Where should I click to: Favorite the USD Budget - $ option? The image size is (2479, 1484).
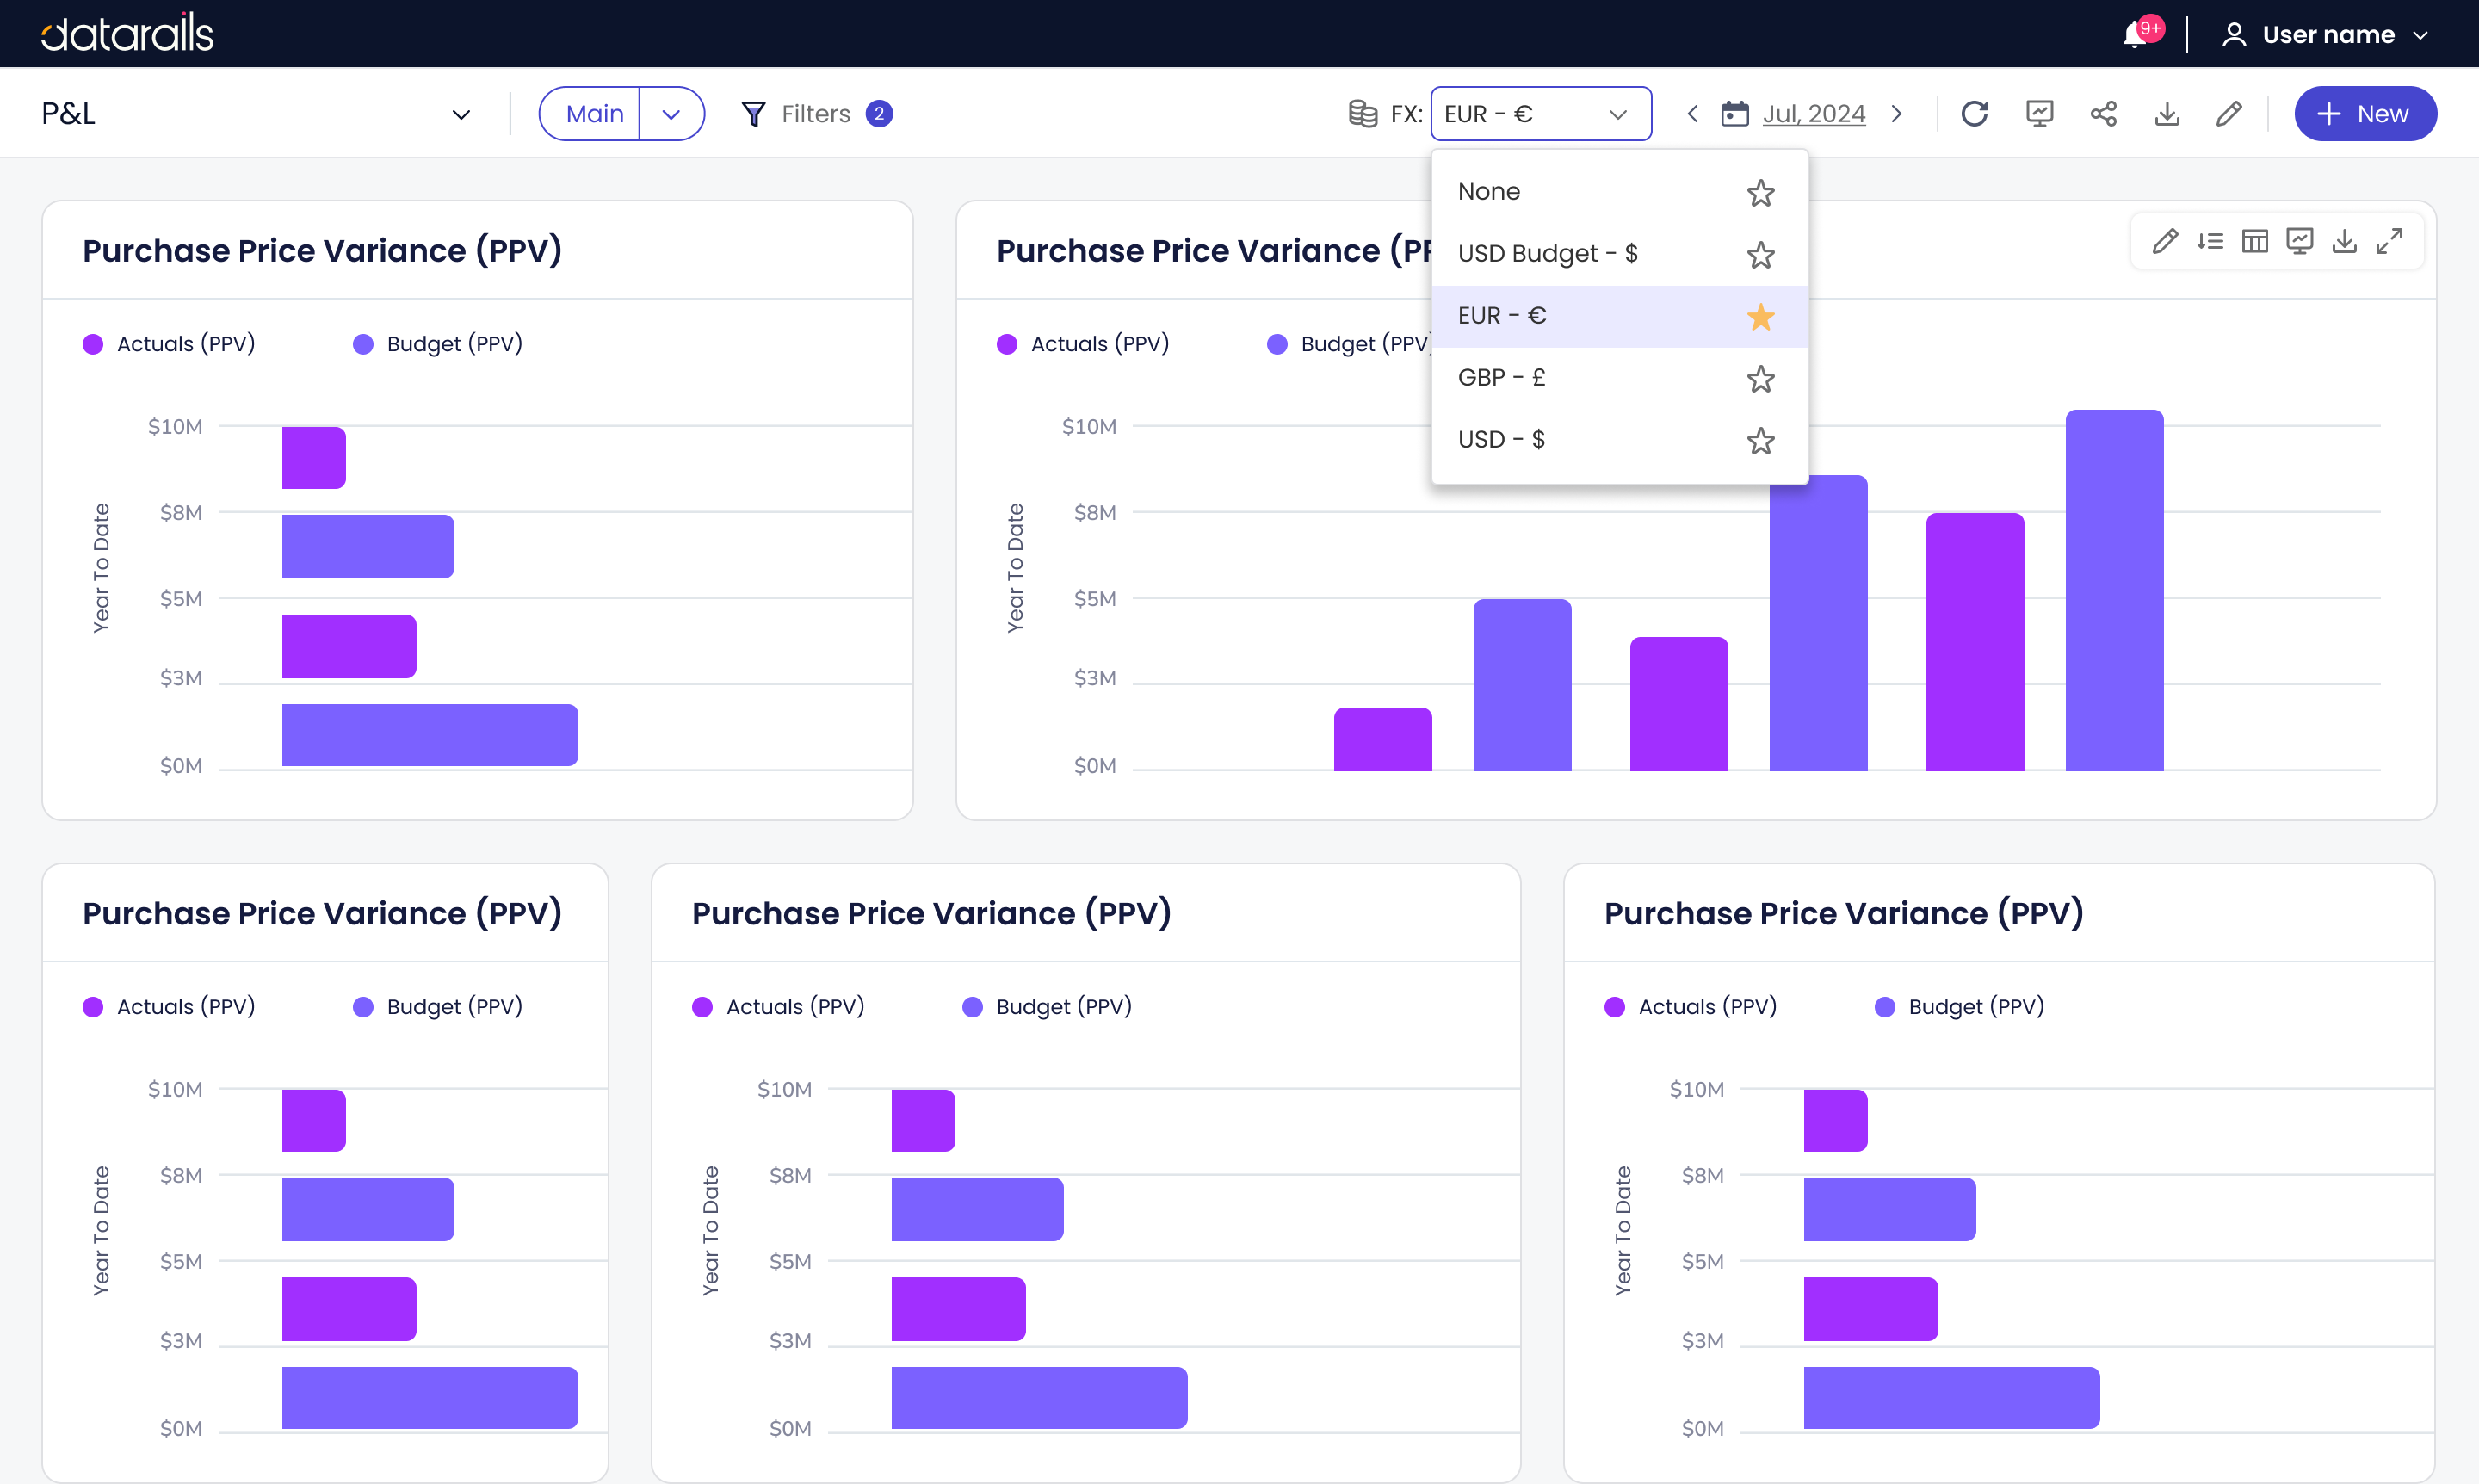click(1760, 255)
